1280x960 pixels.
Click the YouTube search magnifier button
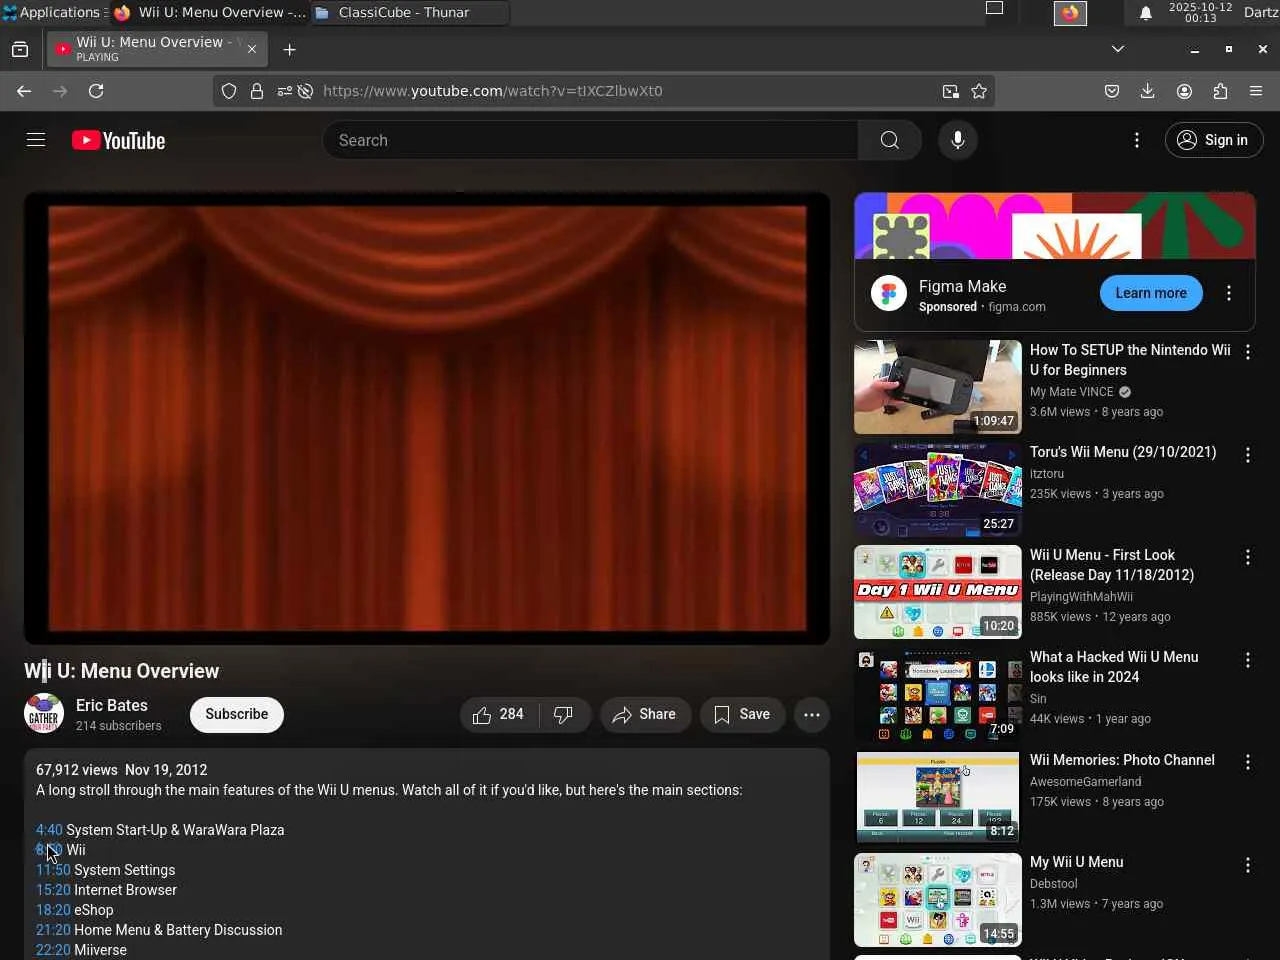coord(889,141)
